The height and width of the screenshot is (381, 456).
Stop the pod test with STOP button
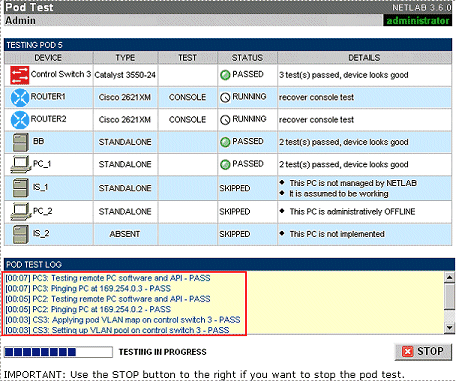(x=423, y=351)
